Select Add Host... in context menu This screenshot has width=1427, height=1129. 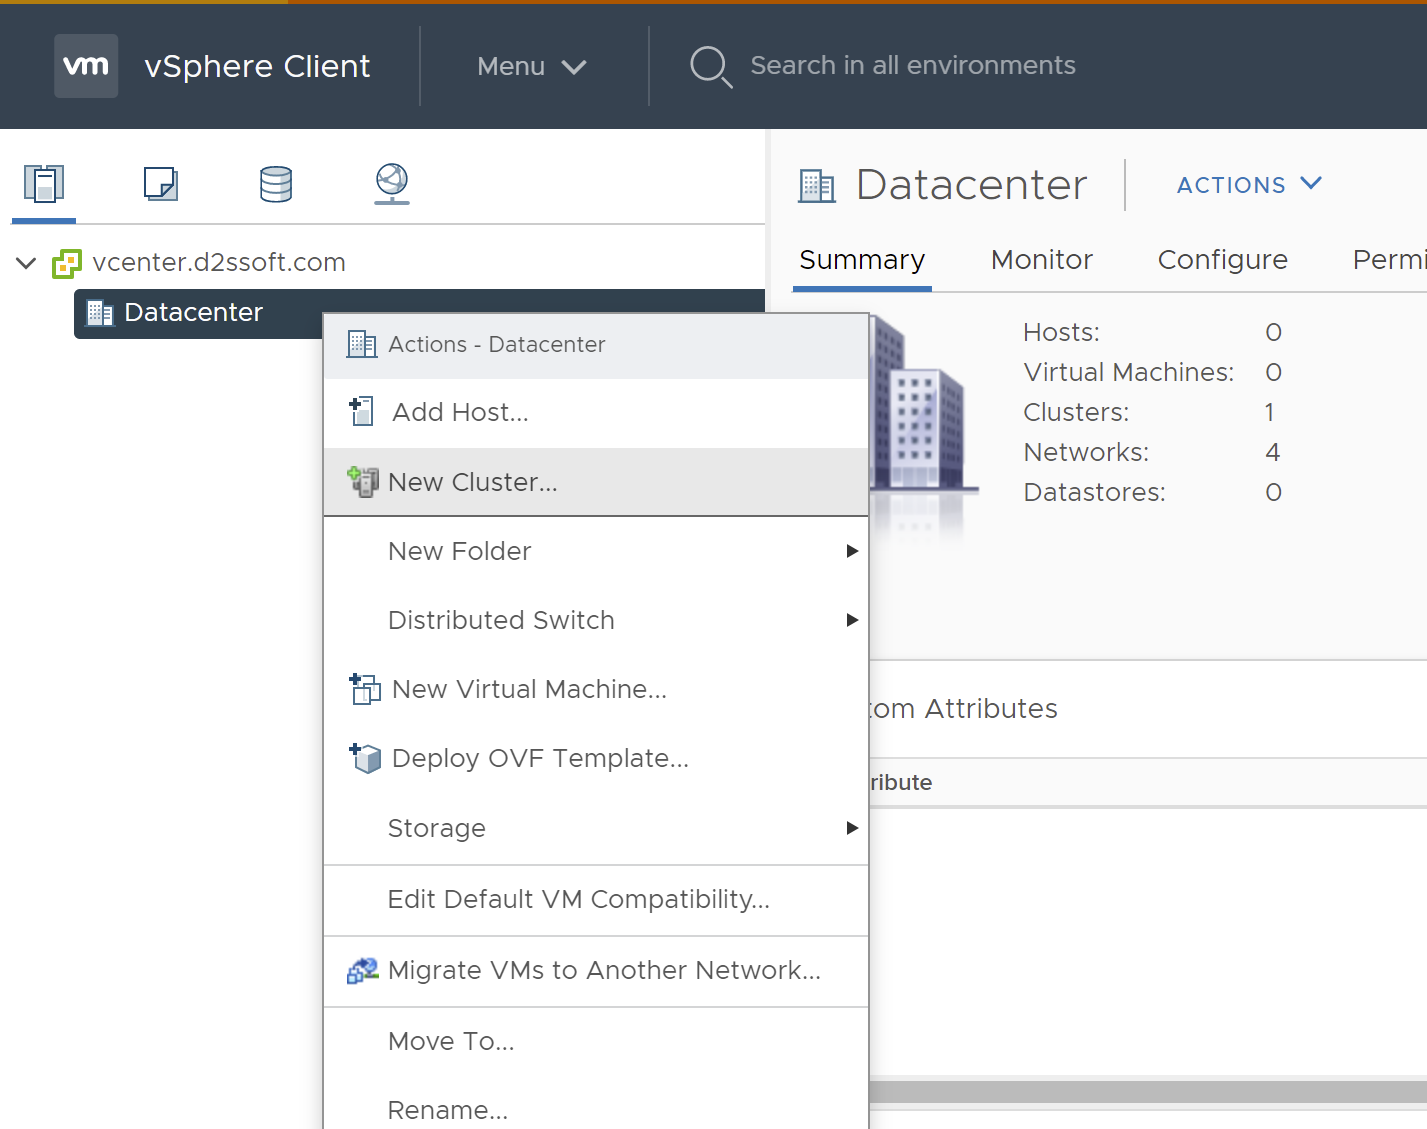tap(460, 412)
